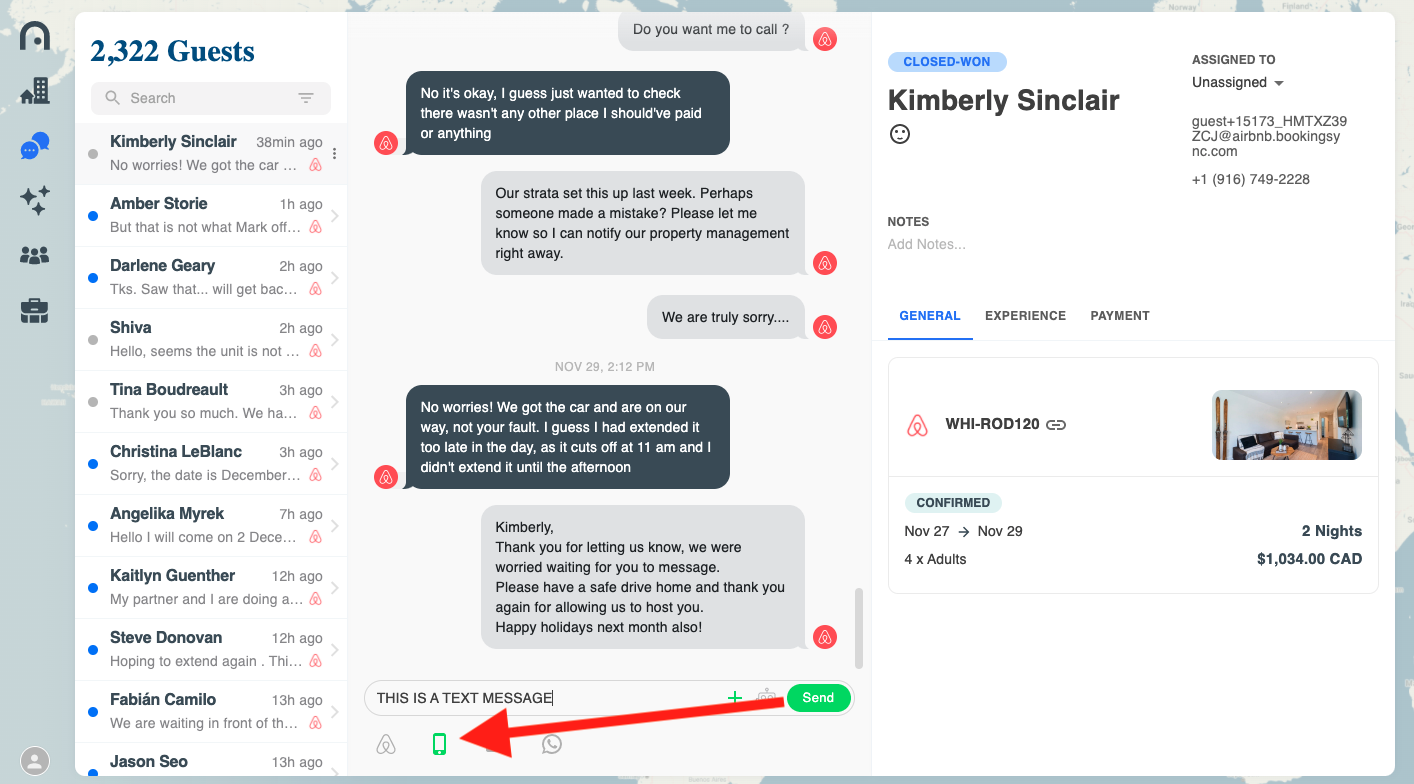The image size is (1414, 784).
Task: Switch to the Payment tab
Action: [1119, 316]
